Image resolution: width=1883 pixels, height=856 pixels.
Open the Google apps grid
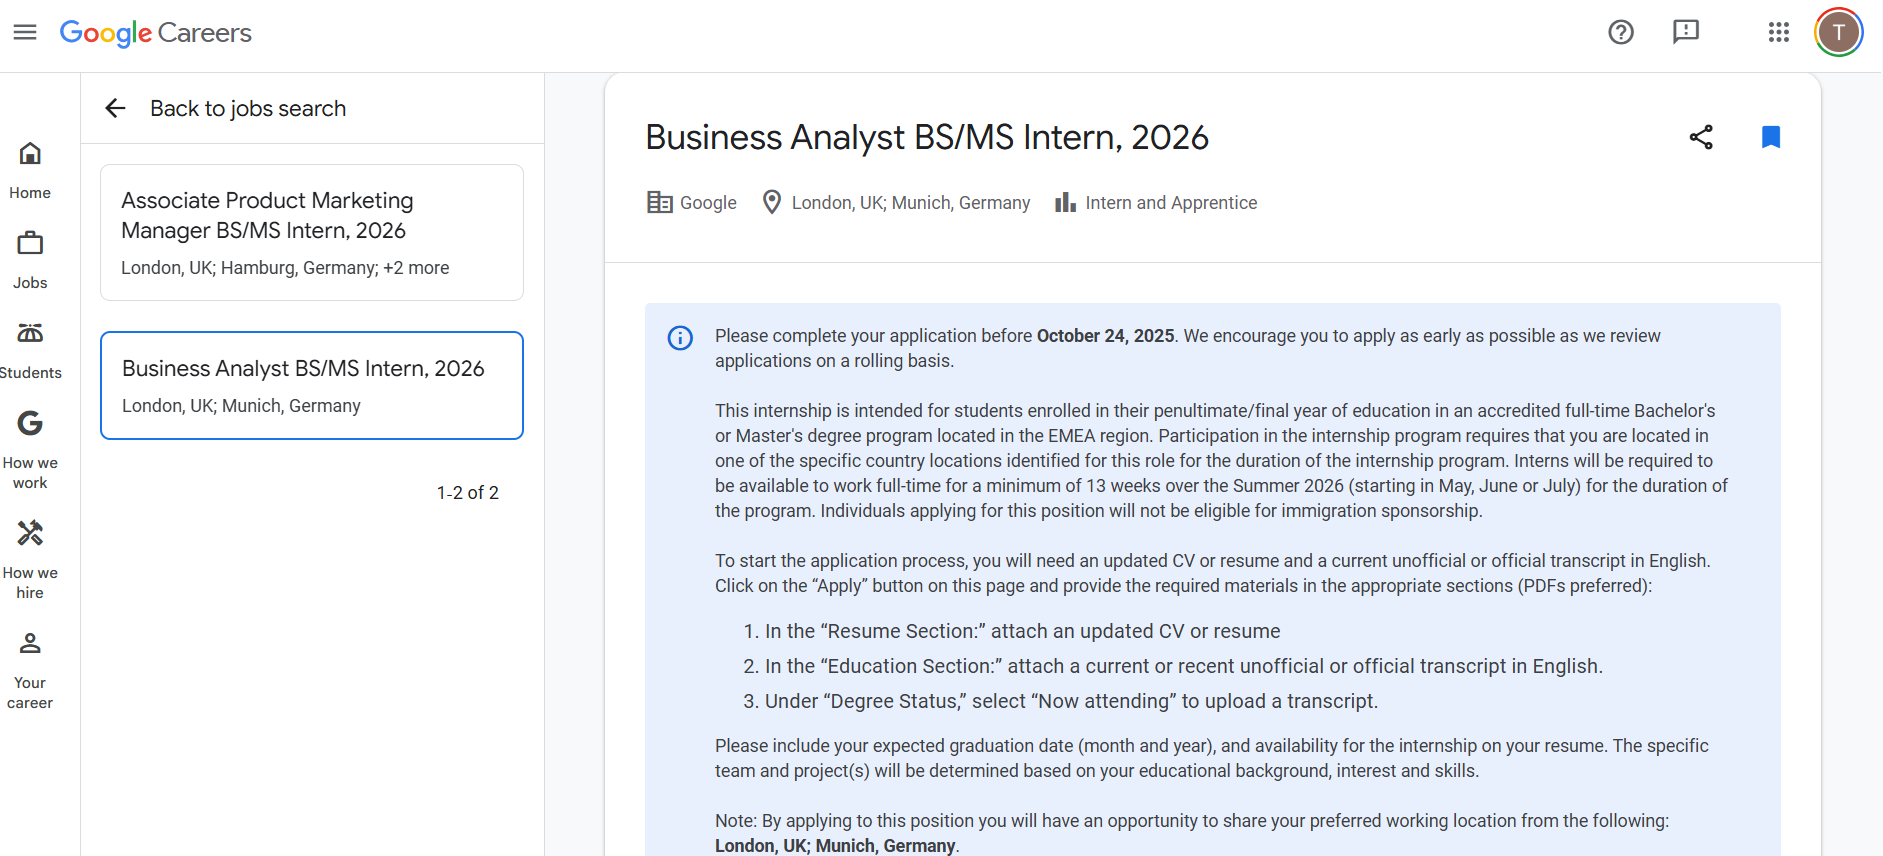1778,32
